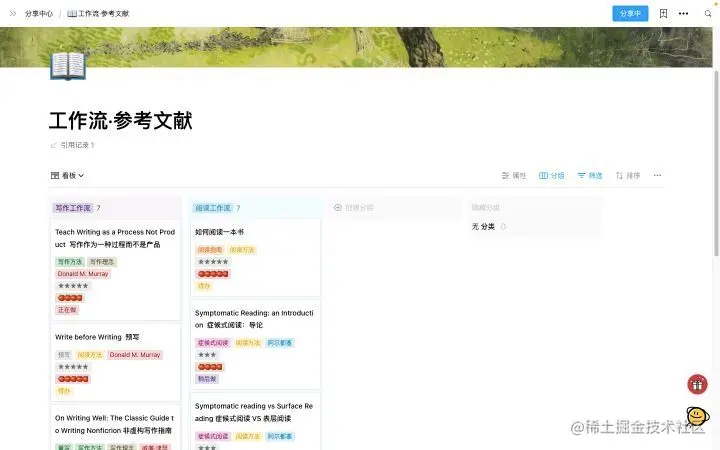Image resolution: width=720 pixels, height=450 pixels.
Task: Click 写作方法 tag on Teach Writing card
Action: [x=70, y=262]
